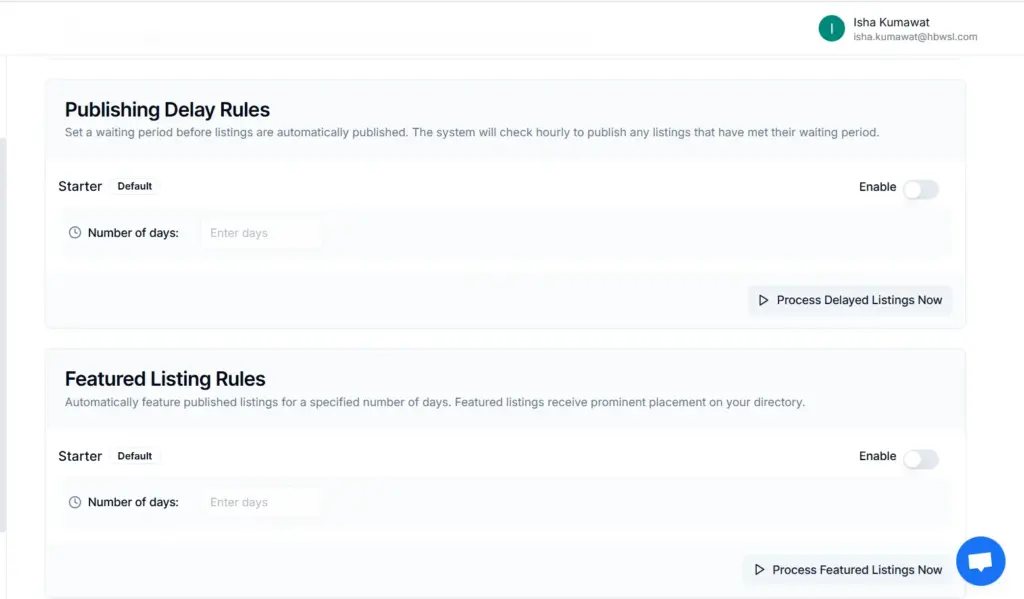
Task: Click Process Delayed Listings Now
Action: pyautogui.click(x=850, y=300)
